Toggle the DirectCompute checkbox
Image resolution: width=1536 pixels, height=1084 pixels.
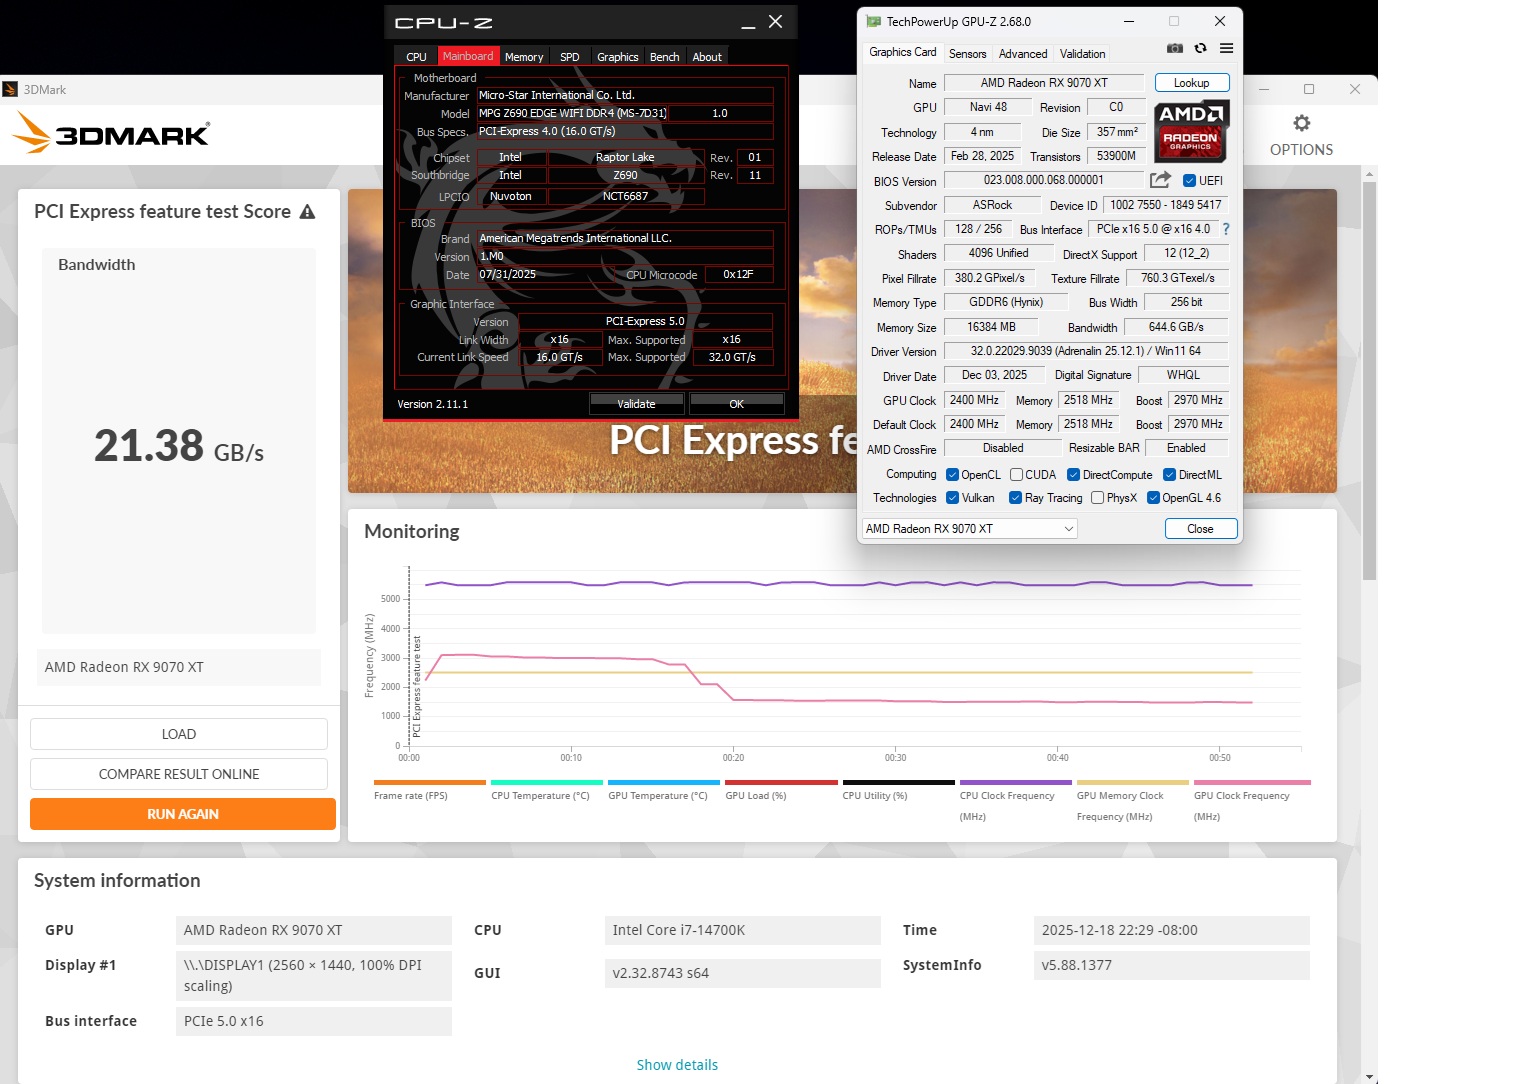point(1073,475)
